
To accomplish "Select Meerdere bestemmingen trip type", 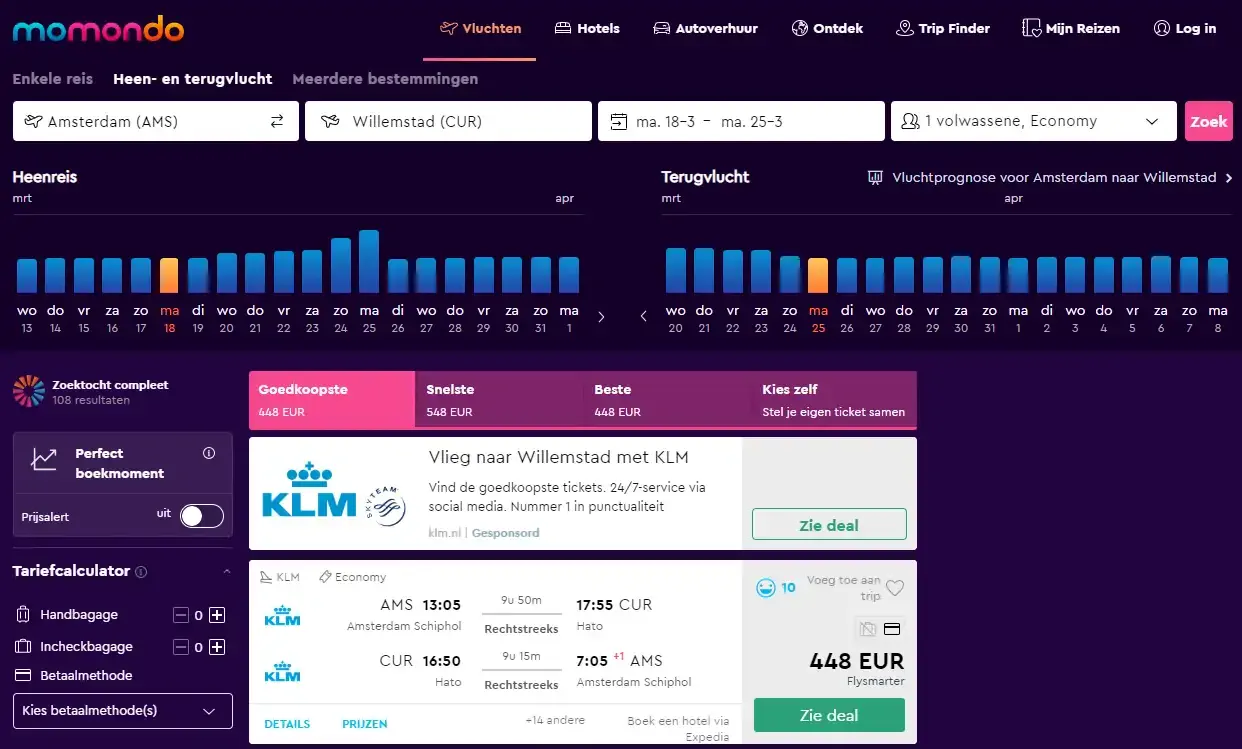I will [x=385, y=79].
